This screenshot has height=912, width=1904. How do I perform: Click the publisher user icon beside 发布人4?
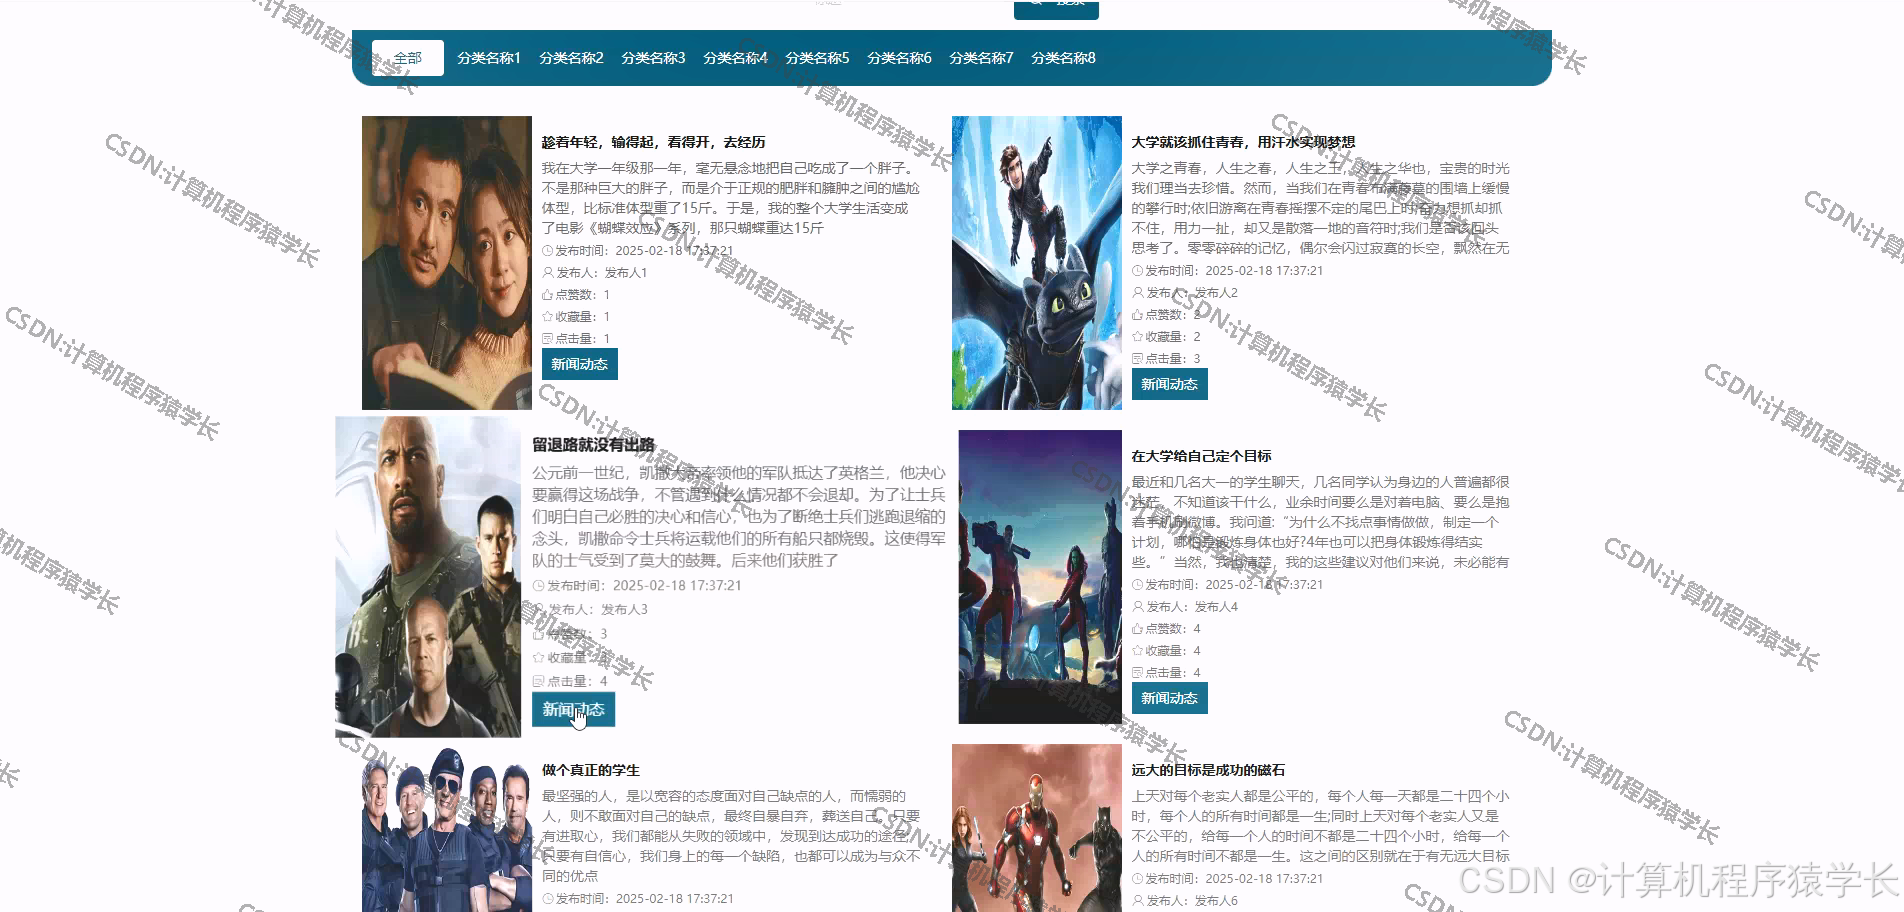click(1137, 607)
